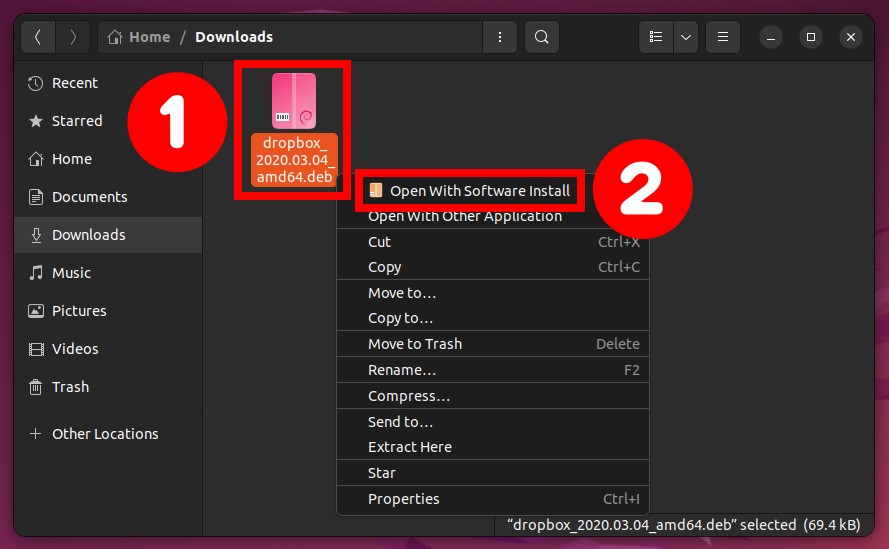
Task: Open the hamburger main menu
Action: (x=723, y=37)
